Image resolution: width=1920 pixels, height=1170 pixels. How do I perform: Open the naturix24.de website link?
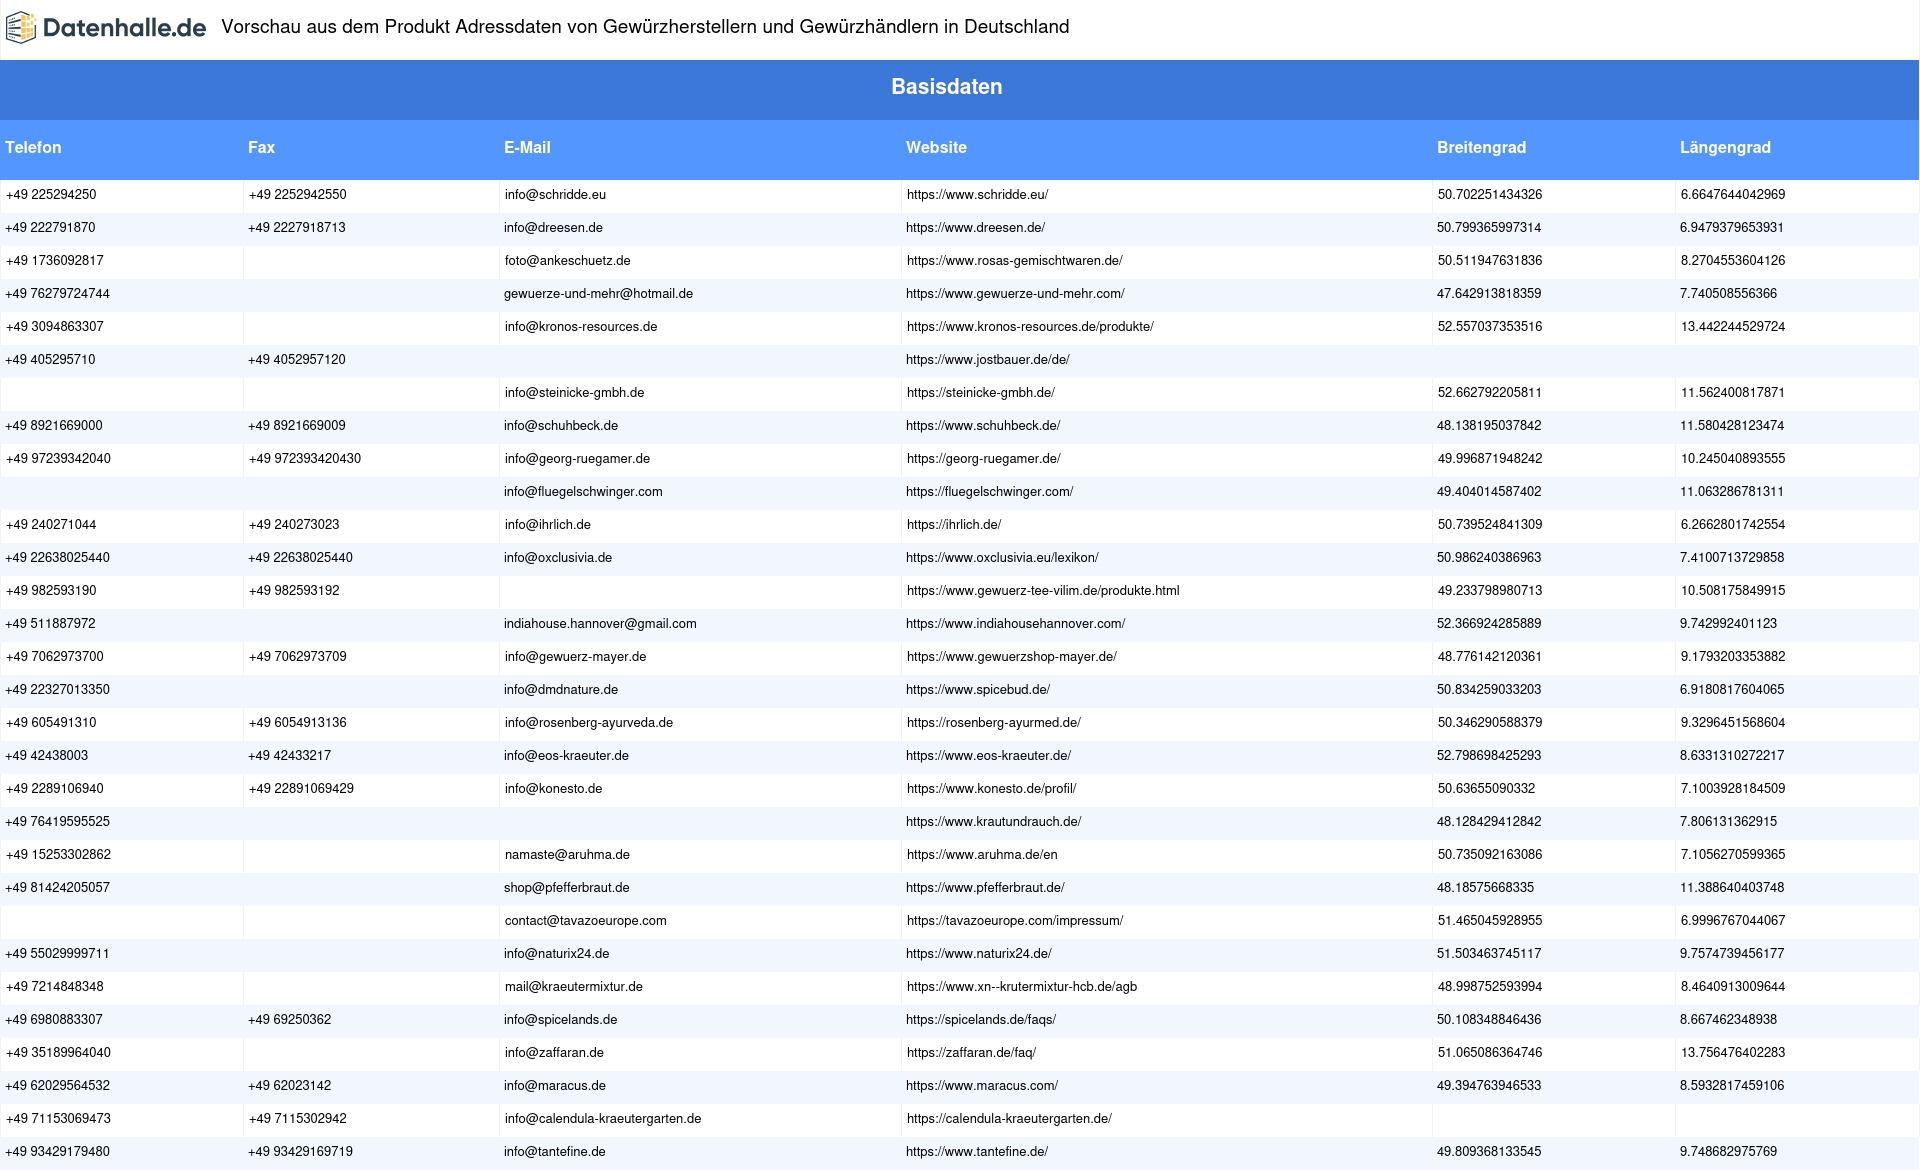pos(978,954)
